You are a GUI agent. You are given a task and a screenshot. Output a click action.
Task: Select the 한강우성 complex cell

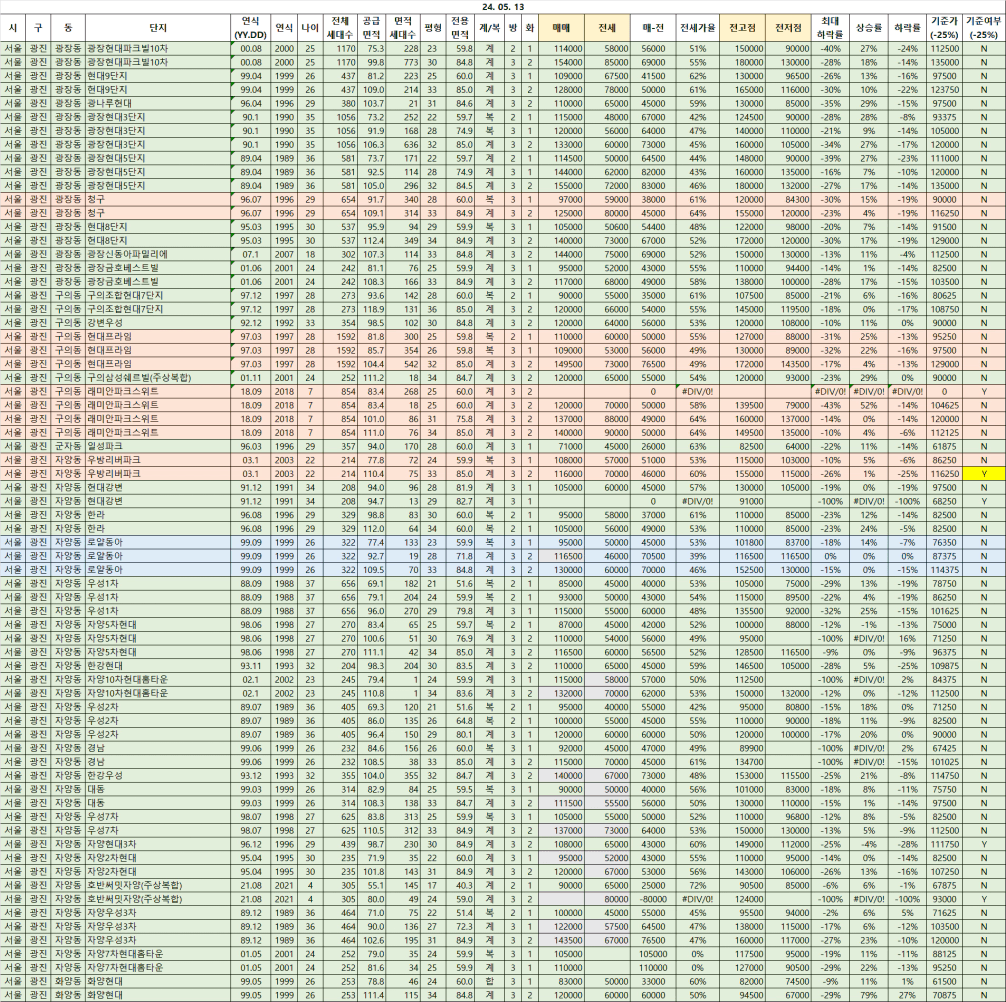point(158,776)
